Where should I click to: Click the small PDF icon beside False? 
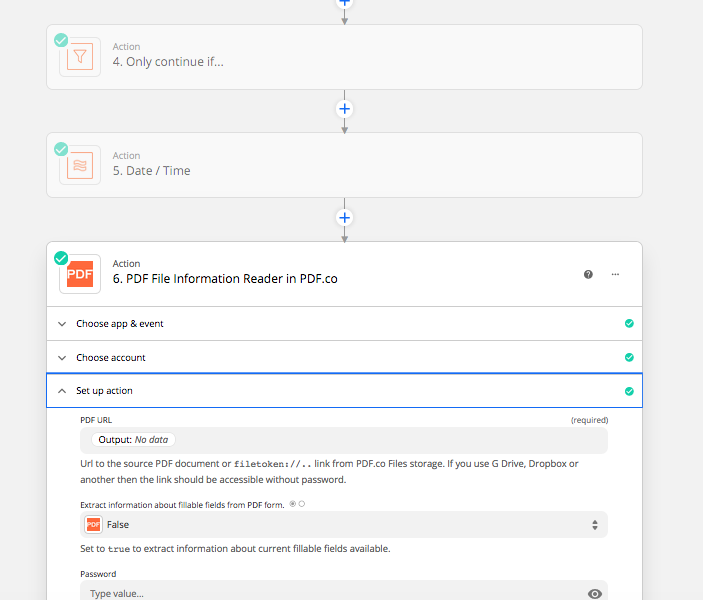pyautogui.click(x=93, y=525)
